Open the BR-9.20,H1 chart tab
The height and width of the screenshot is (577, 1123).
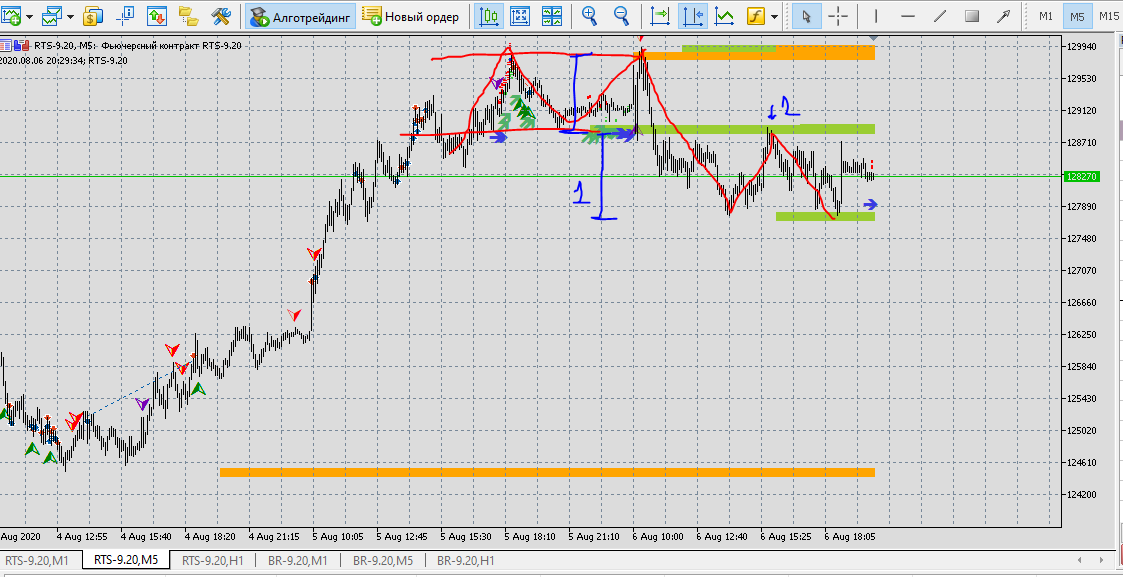click(x=466, y=561)
